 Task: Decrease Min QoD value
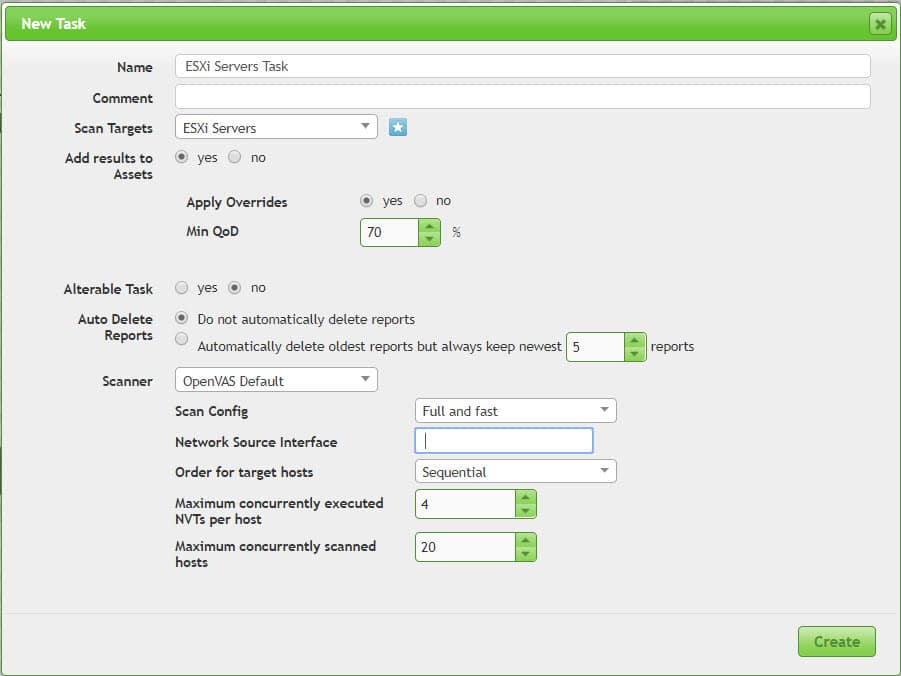point(429,239)
